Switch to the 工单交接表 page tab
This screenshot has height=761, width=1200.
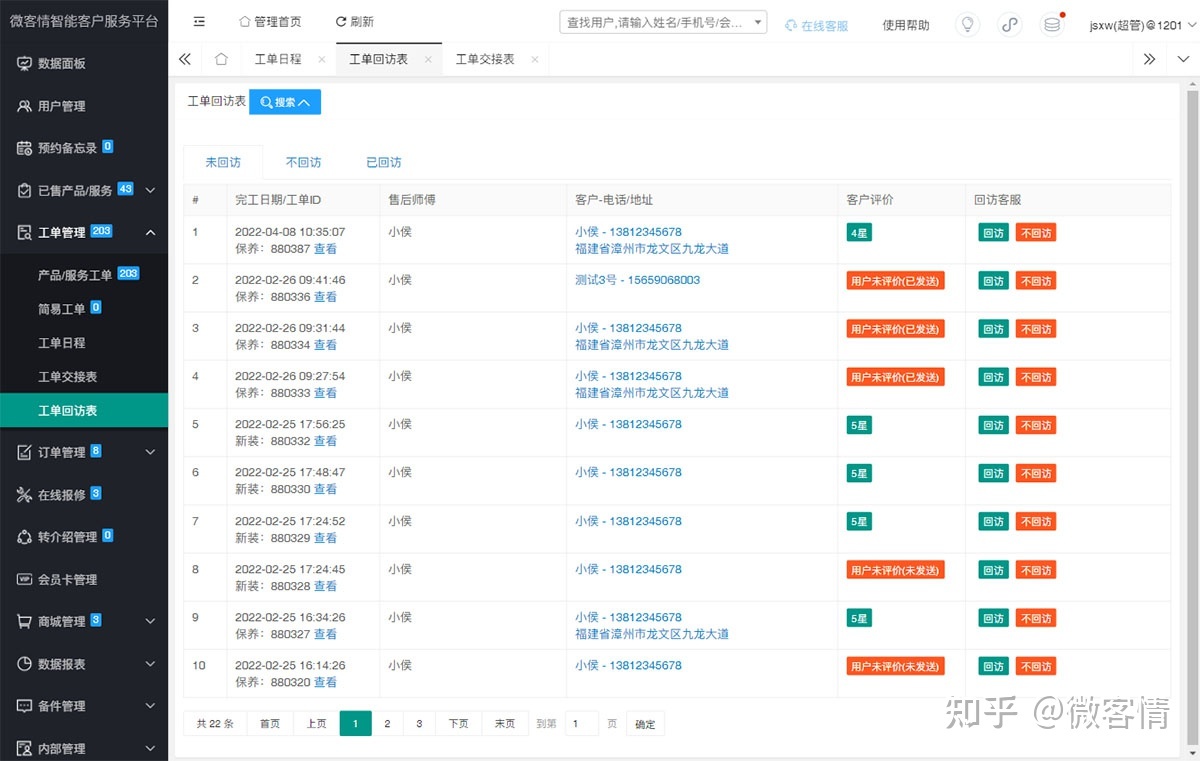click(x=485, y=59)
